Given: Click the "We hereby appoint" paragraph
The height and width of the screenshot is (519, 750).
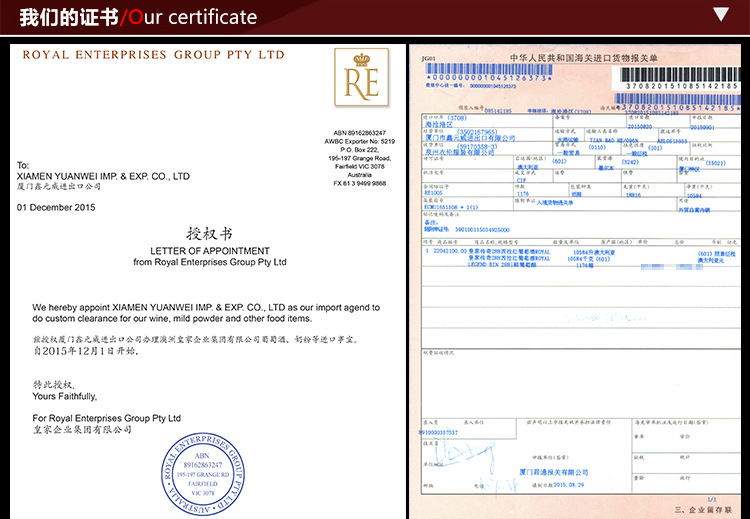Looking at the screenshot, I should pyautogui.click(x=206, y=313).
